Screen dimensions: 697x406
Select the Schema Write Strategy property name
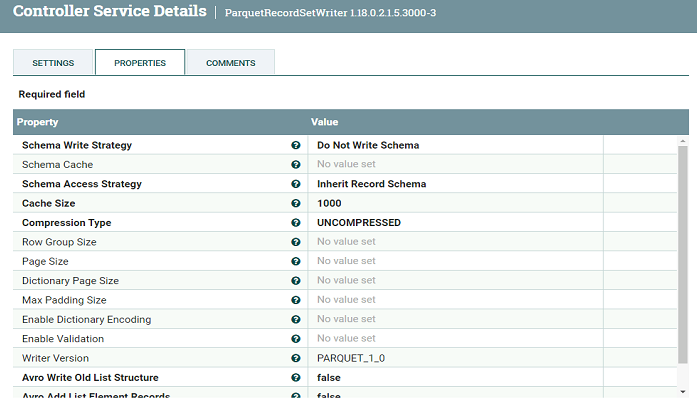click(x=77, y=145)
